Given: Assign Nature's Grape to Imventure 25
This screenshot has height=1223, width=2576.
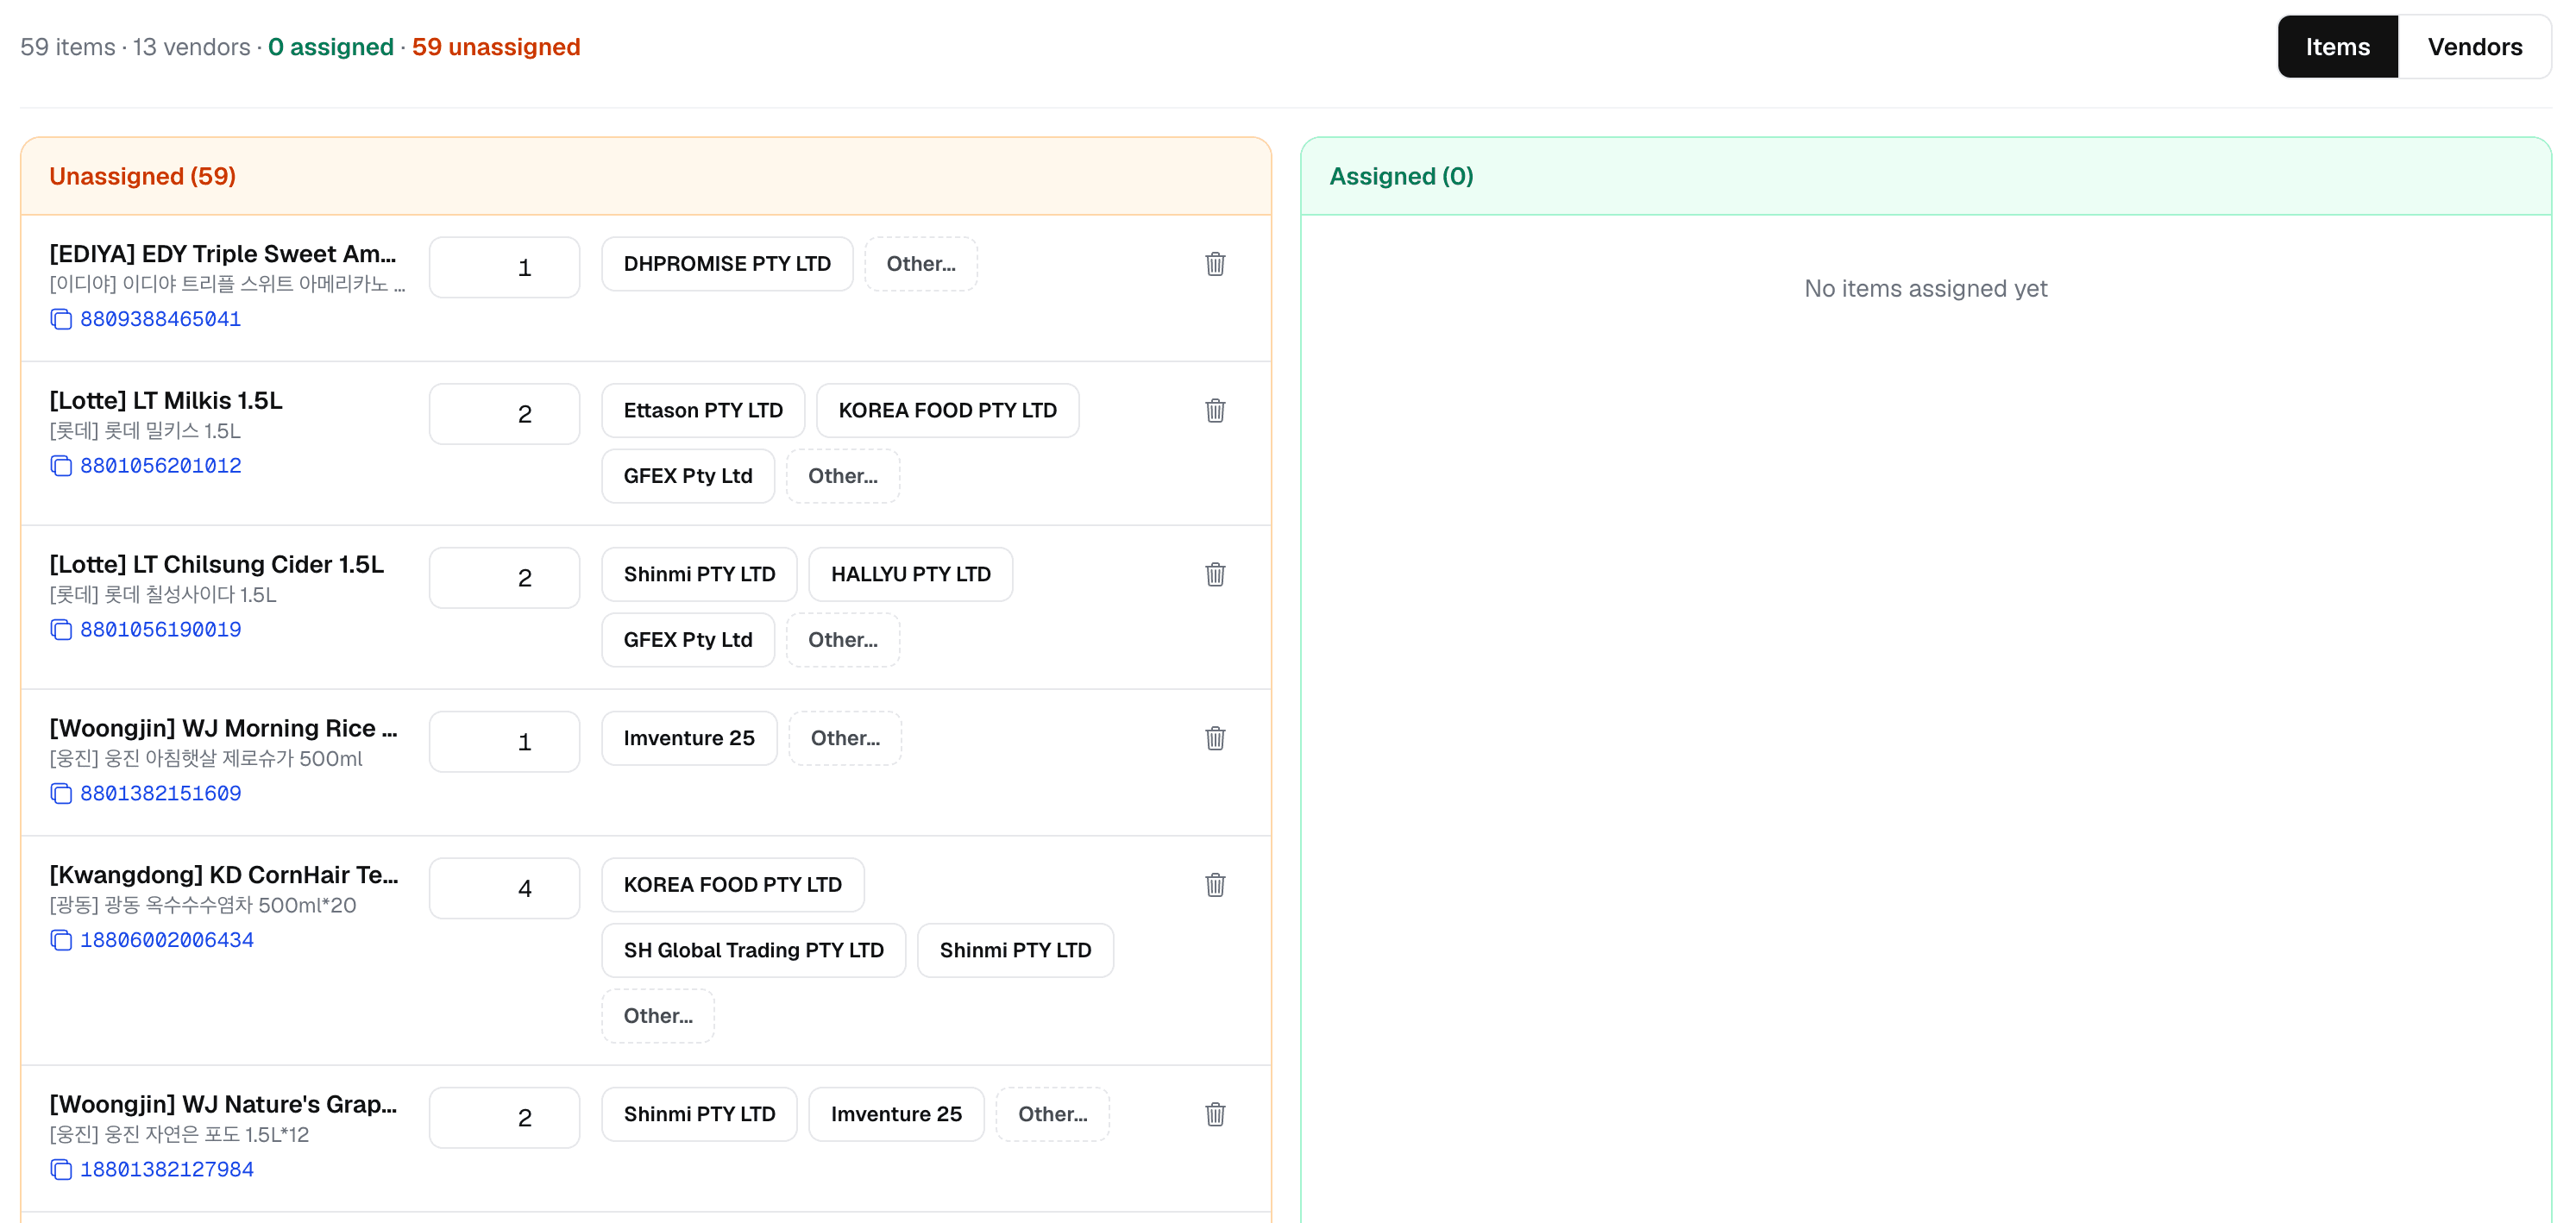Looking at the screenshot, I should coord(896,1115).
